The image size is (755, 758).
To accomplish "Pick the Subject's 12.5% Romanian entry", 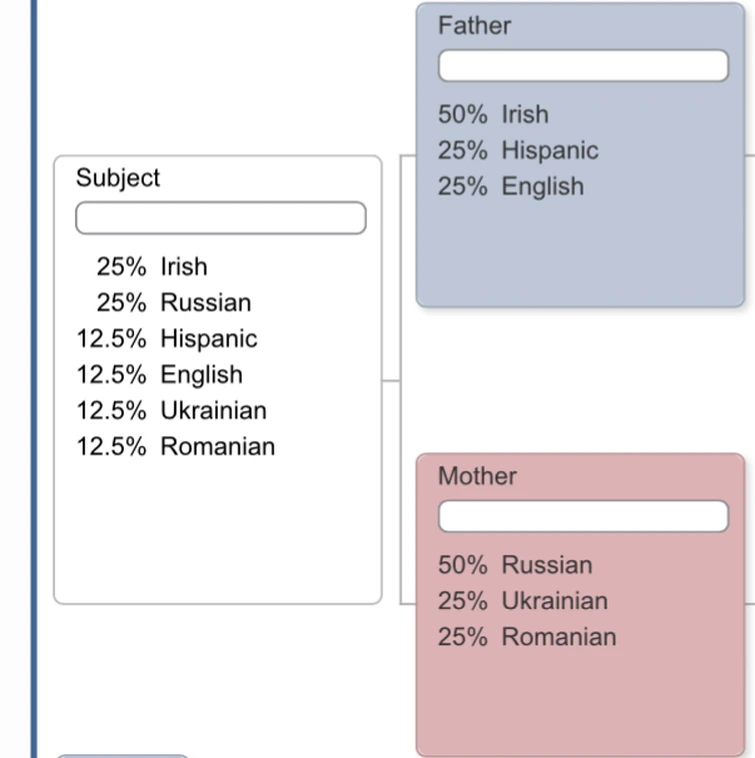I will (x=175, y=447).
